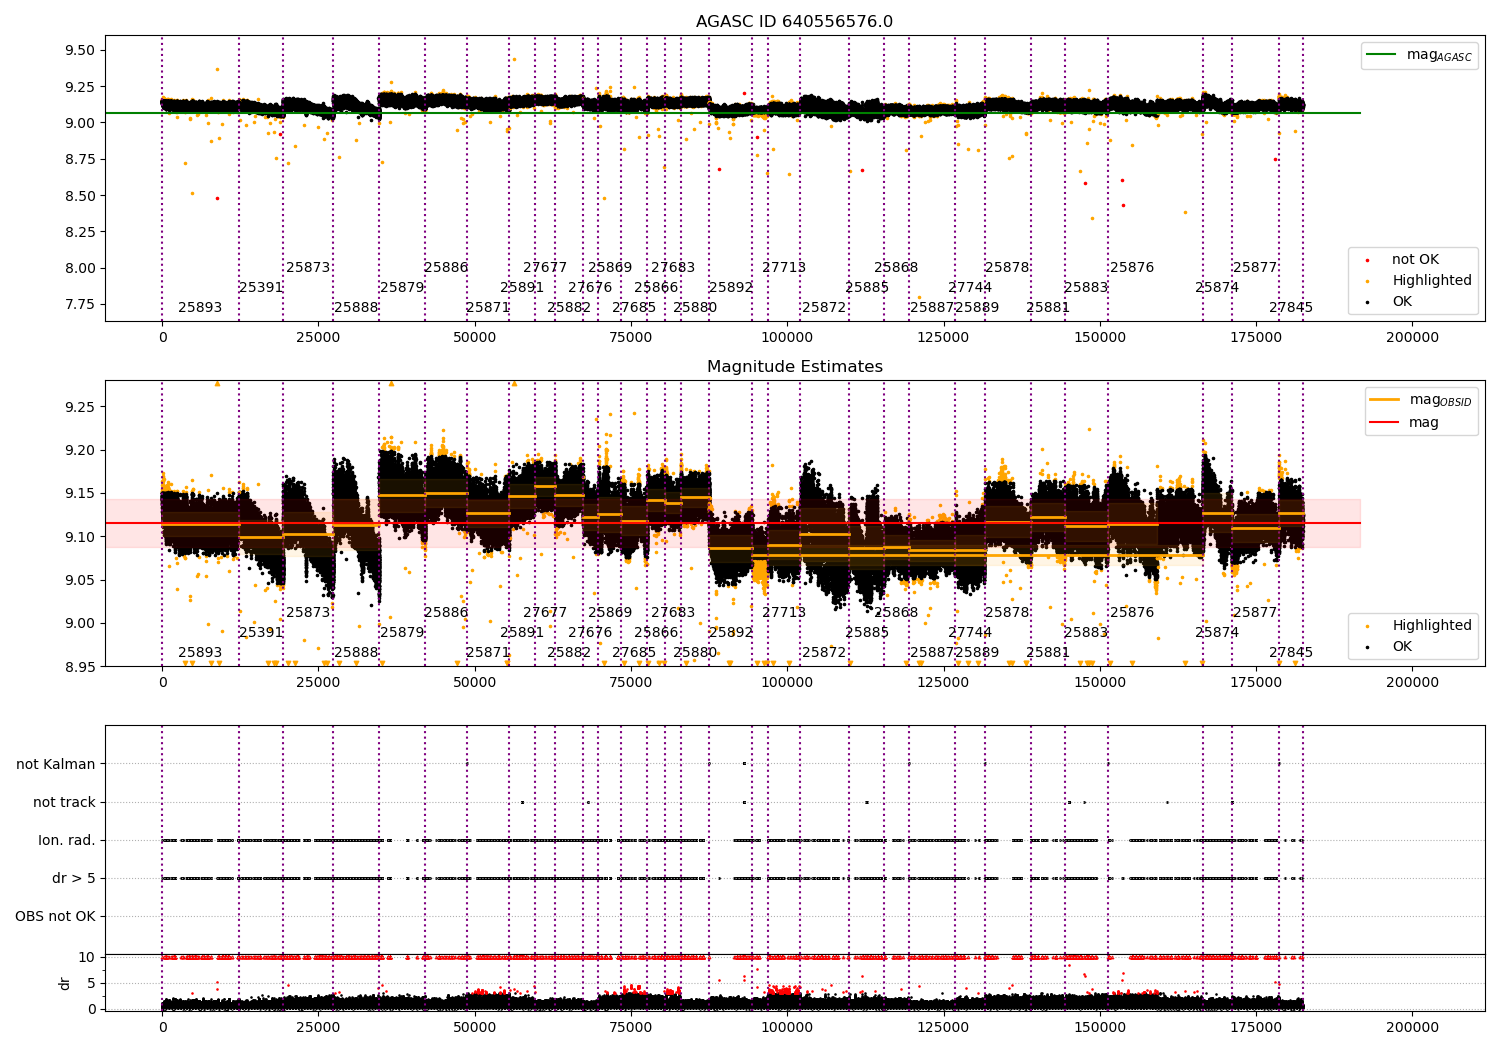The image size is (1500, 1050).
Task: Click the 'not Kalman' row label
Action: click(x=56, y=765)
